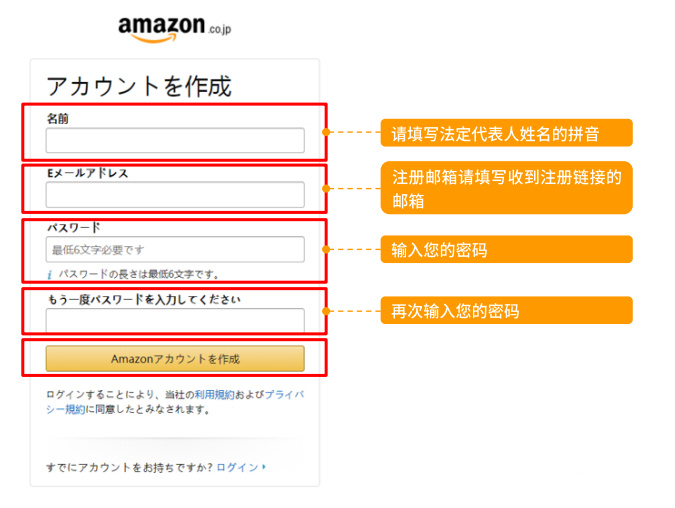This screenshot has height=508, width=675.
Task: Select the パスワード field with 最低6文字 placeholder
Action: [x=175, y=249]
